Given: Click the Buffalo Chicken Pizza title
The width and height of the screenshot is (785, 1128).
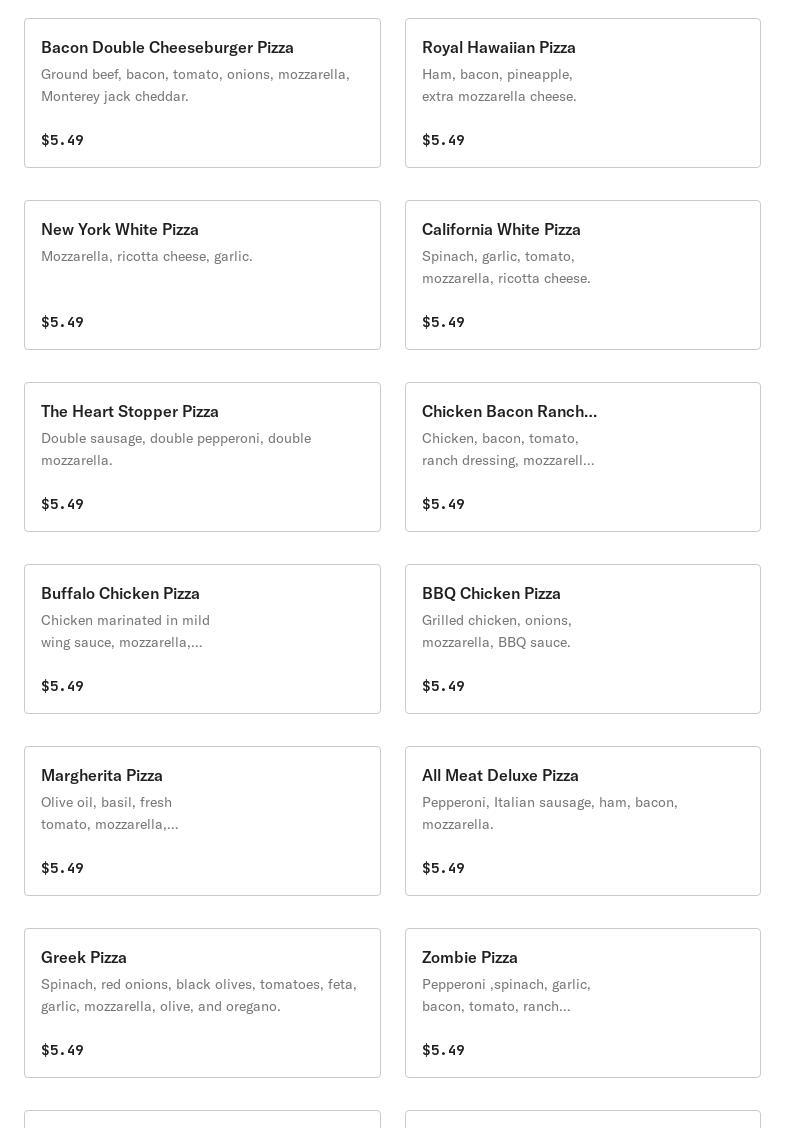Looking at the screenshot, I should [120, 593].
